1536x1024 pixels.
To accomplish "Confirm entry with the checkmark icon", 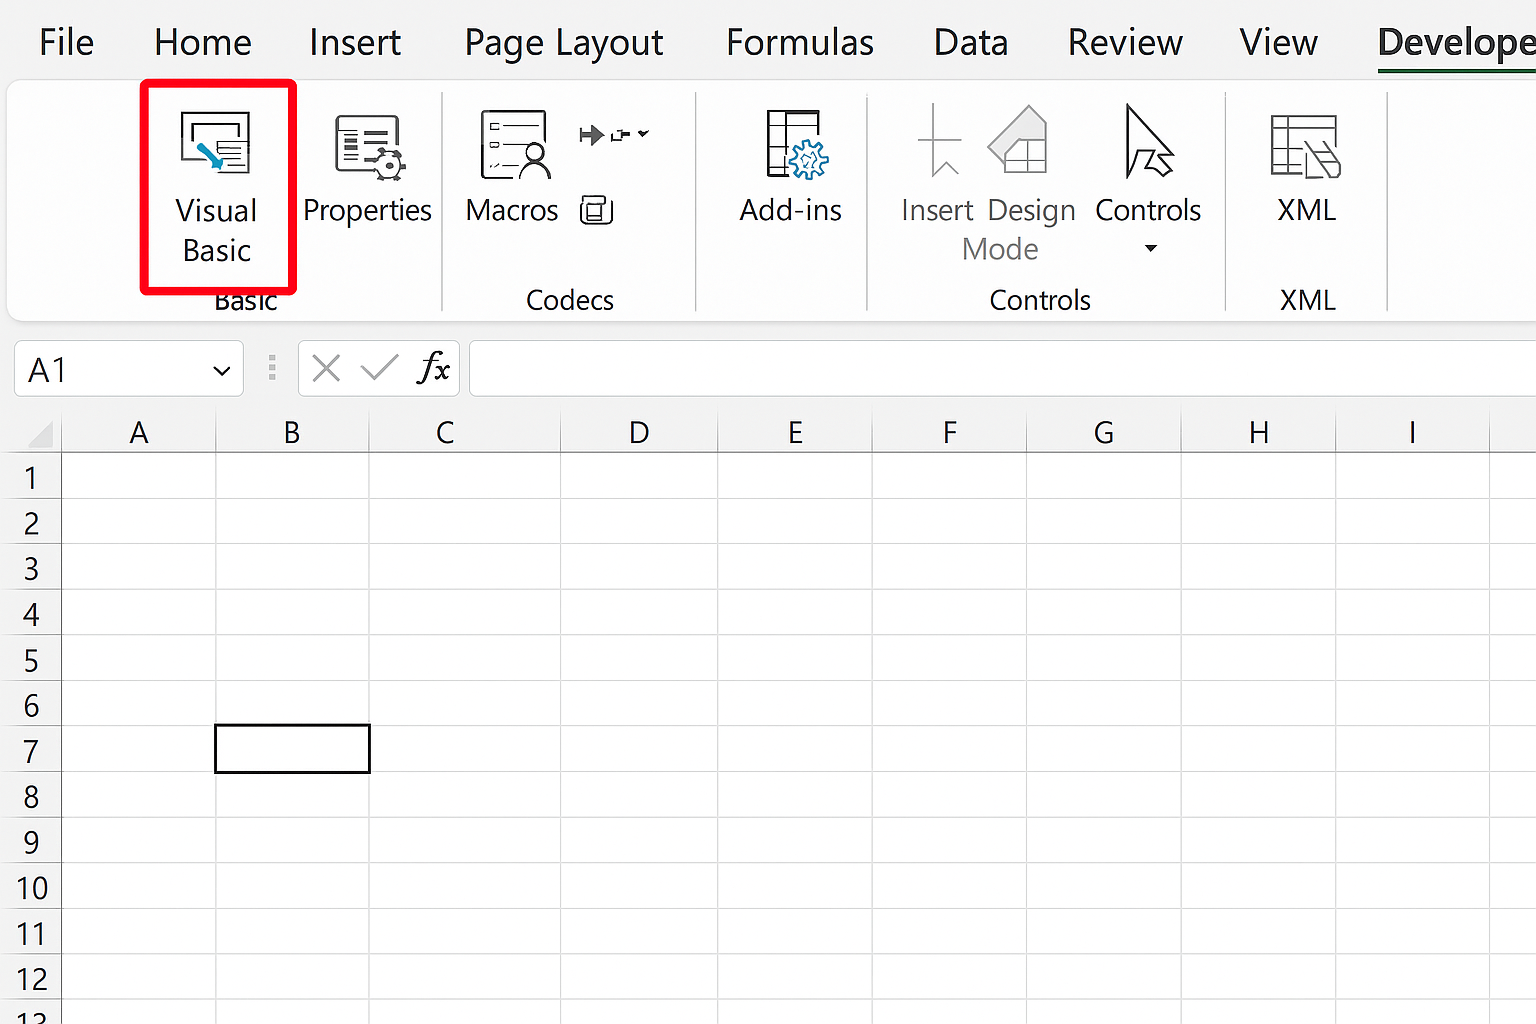I will tap(380, 369).
